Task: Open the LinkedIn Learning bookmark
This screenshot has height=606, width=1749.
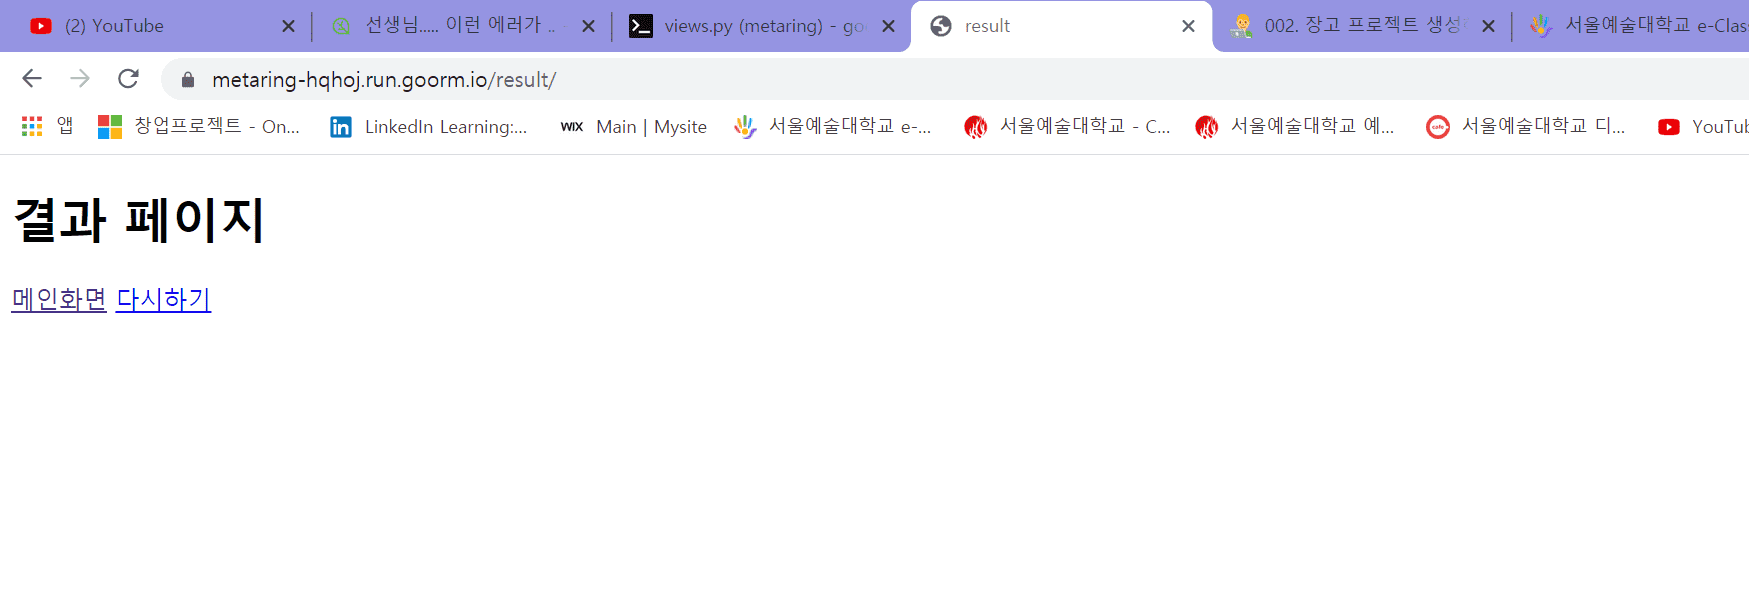Action: pyautogui.click(x=429, y=126)
